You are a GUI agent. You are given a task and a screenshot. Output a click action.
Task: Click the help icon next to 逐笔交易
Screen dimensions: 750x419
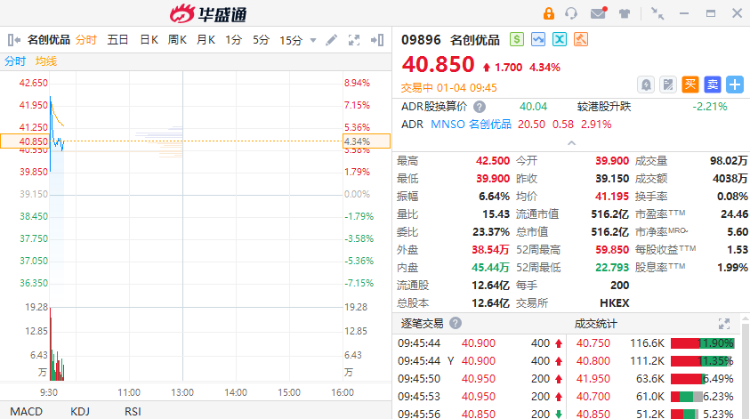point(455,323)
